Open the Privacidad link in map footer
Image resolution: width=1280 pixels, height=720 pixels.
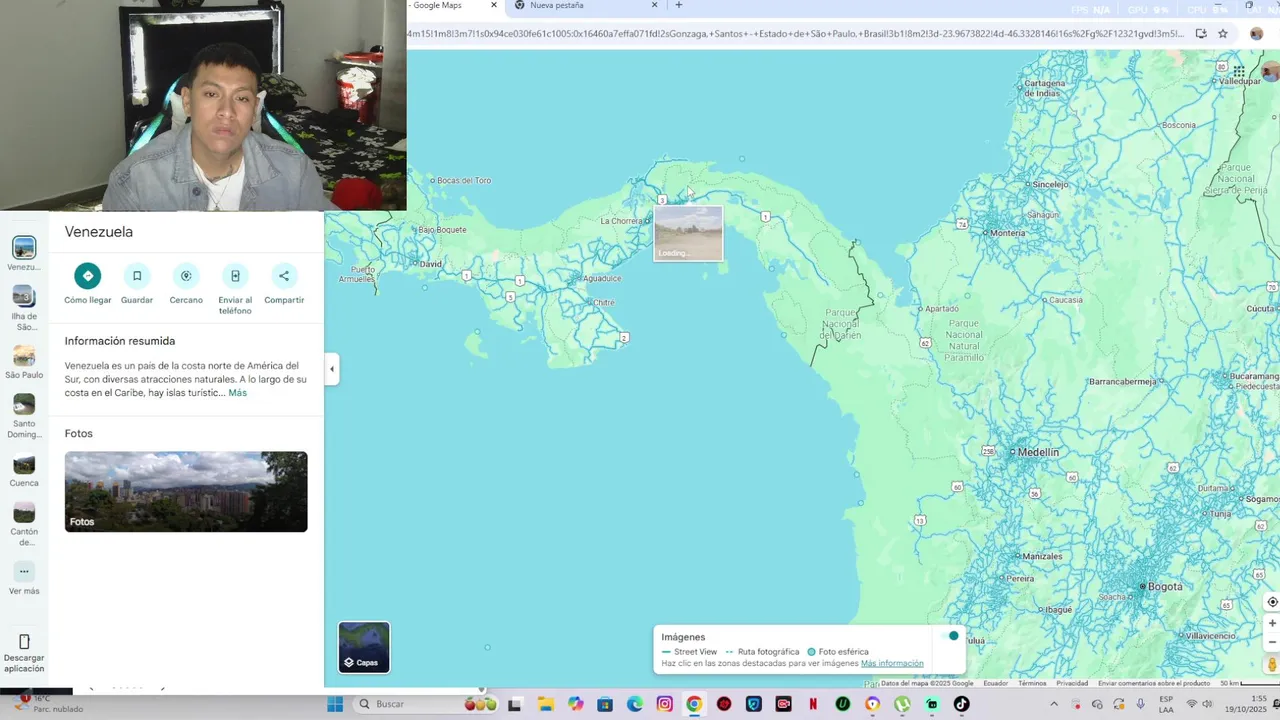pos(1072,684)
